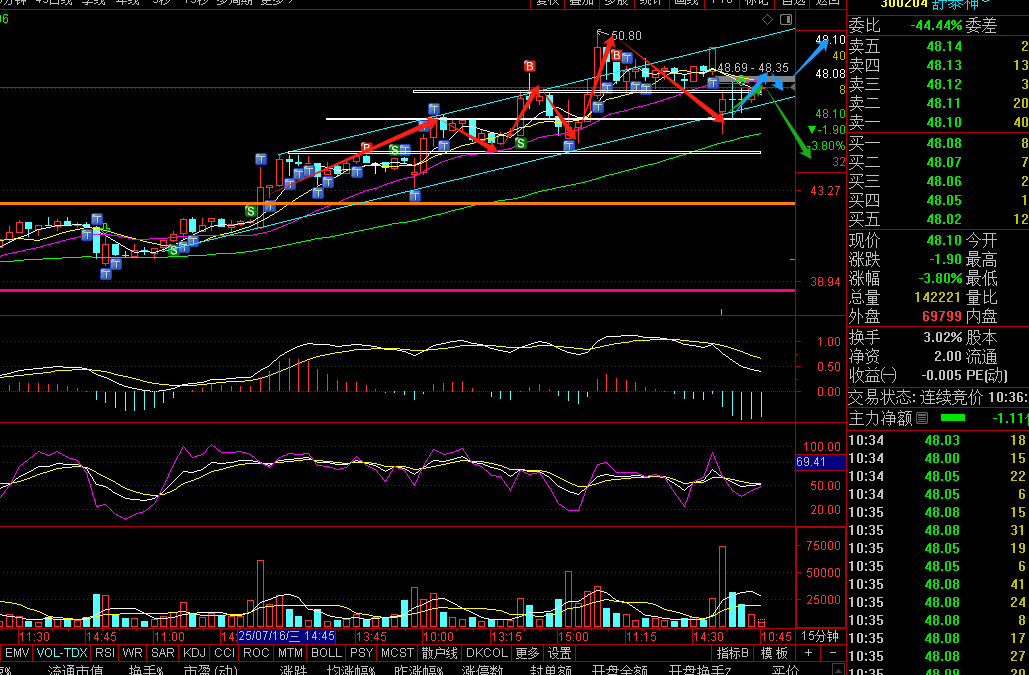The image size is (1029, 675).
Task: Open the SAR indicator tab
Action: tap(163, 653)
